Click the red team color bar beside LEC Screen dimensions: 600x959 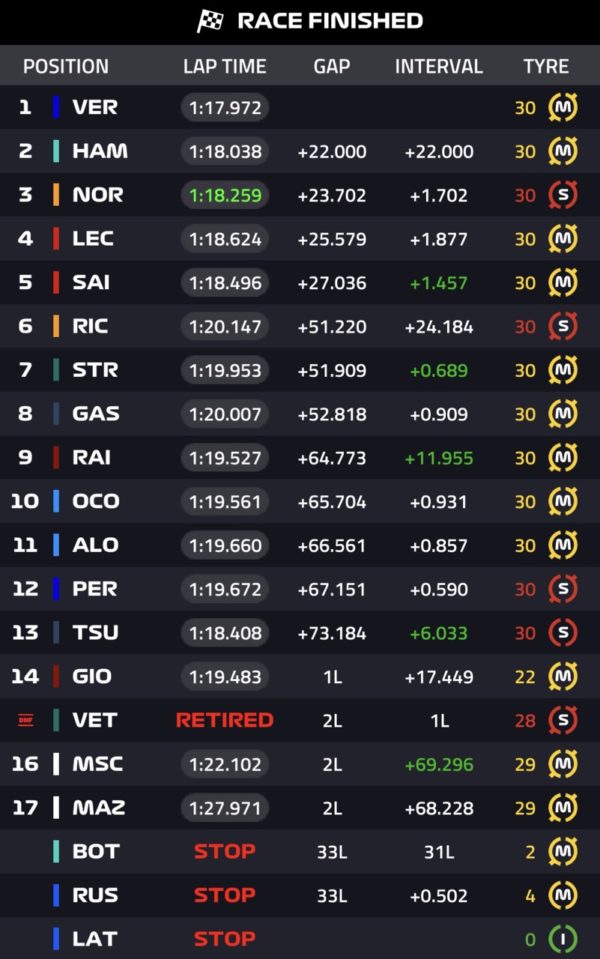tap(56, 239)
